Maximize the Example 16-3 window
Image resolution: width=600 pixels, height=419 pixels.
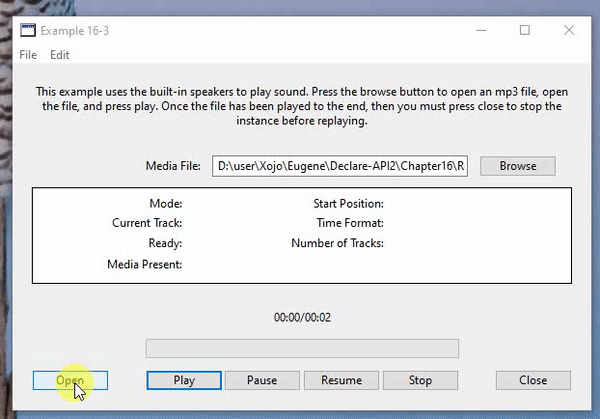click(x=525, y=30)
